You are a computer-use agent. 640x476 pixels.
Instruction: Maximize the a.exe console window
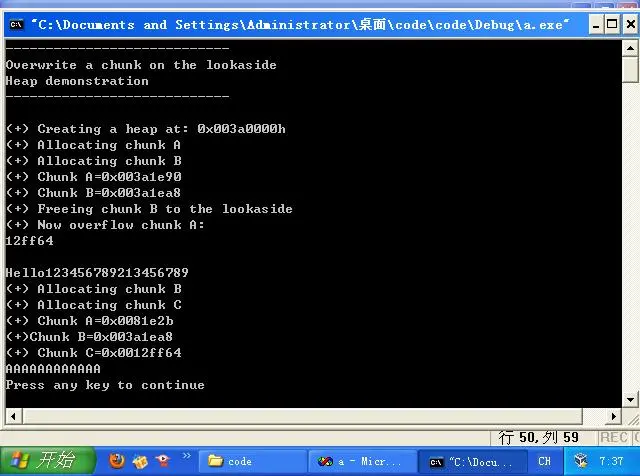click(x=612, y=25)
